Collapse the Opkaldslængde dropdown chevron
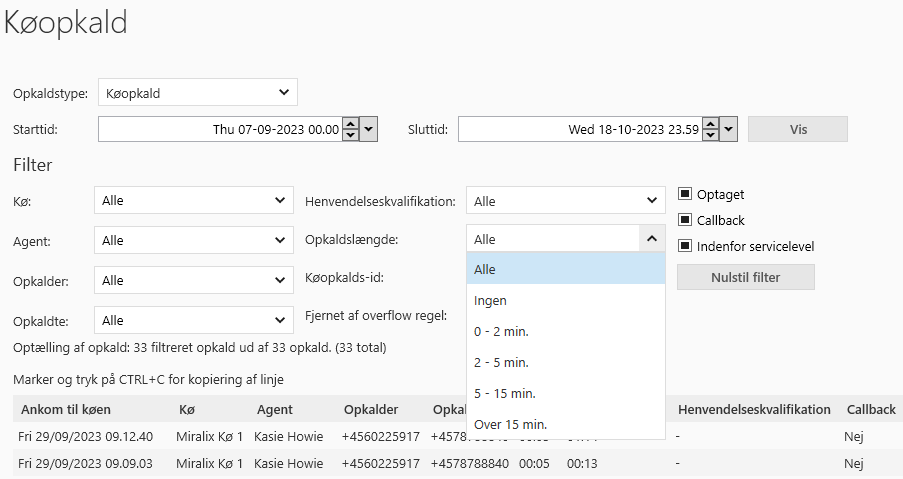 (x=651, y=239)
